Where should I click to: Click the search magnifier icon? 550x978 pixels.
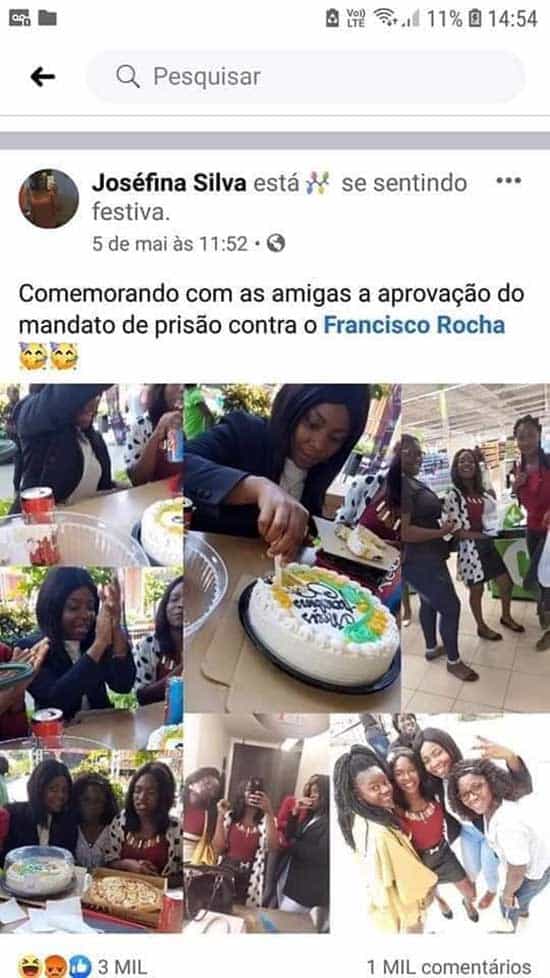pyautogui.click(x=128, y=77)
